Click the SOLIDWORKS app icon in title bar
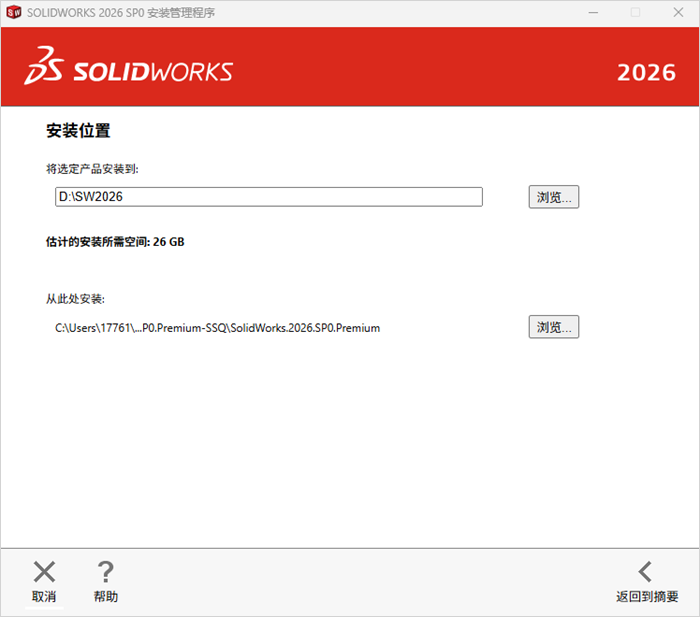700x617 pixels. (14, 13)
